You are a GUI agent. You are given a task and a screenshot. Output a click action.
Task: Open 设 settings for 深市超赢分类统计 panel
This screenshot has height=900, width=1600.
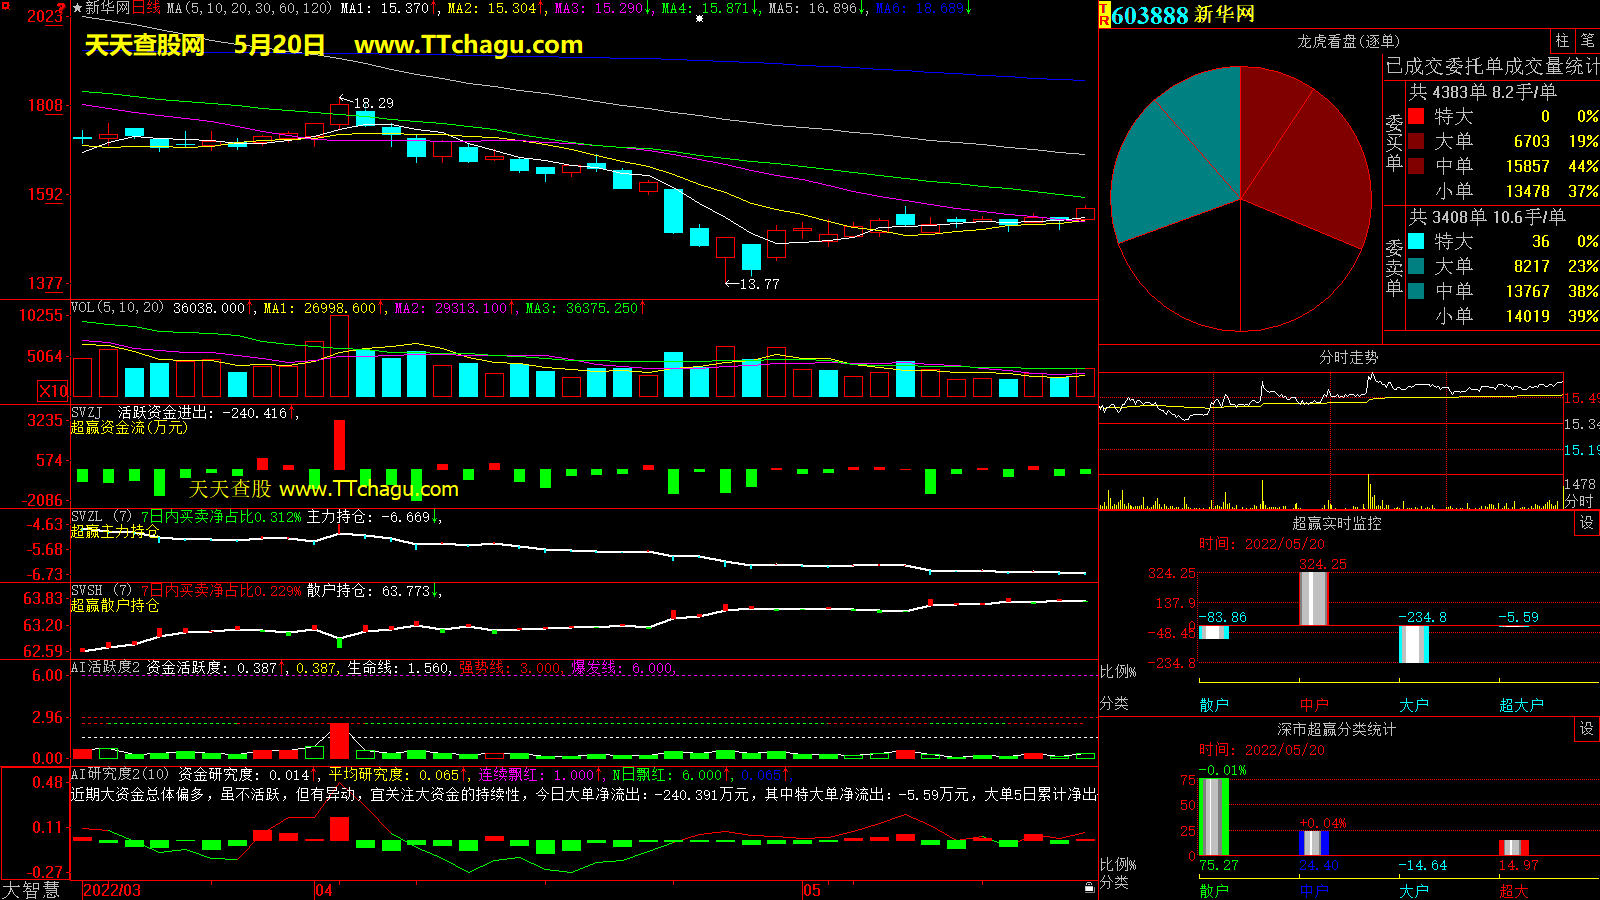click(1586, 729)
